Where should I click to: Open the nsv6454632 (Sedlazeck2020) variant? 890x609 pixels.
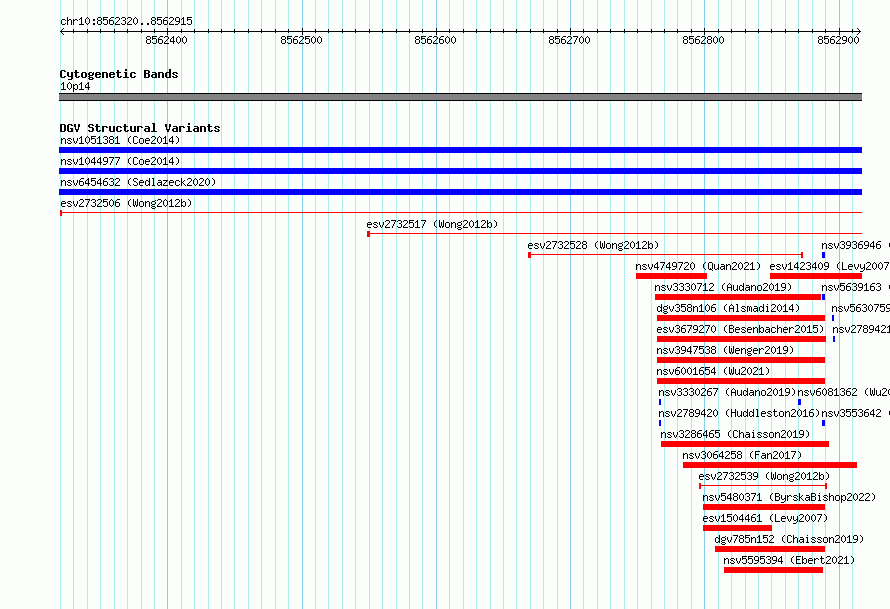click(138, 182)
